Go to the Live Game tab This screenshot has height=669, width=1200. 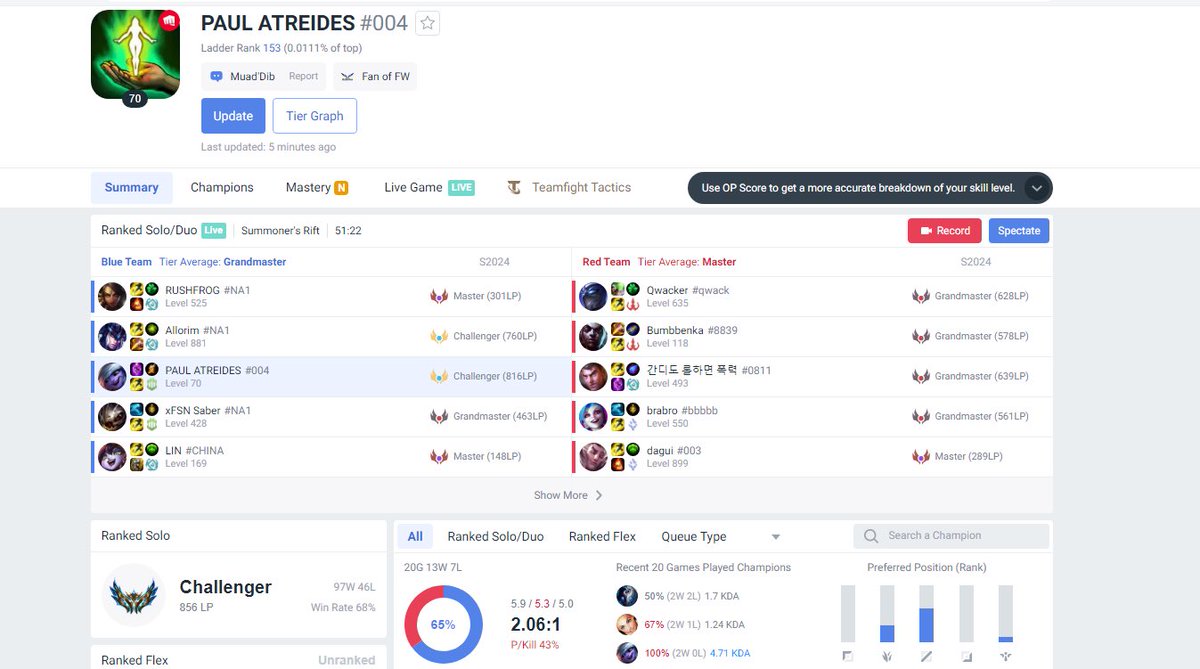click(x=429, y=187)
